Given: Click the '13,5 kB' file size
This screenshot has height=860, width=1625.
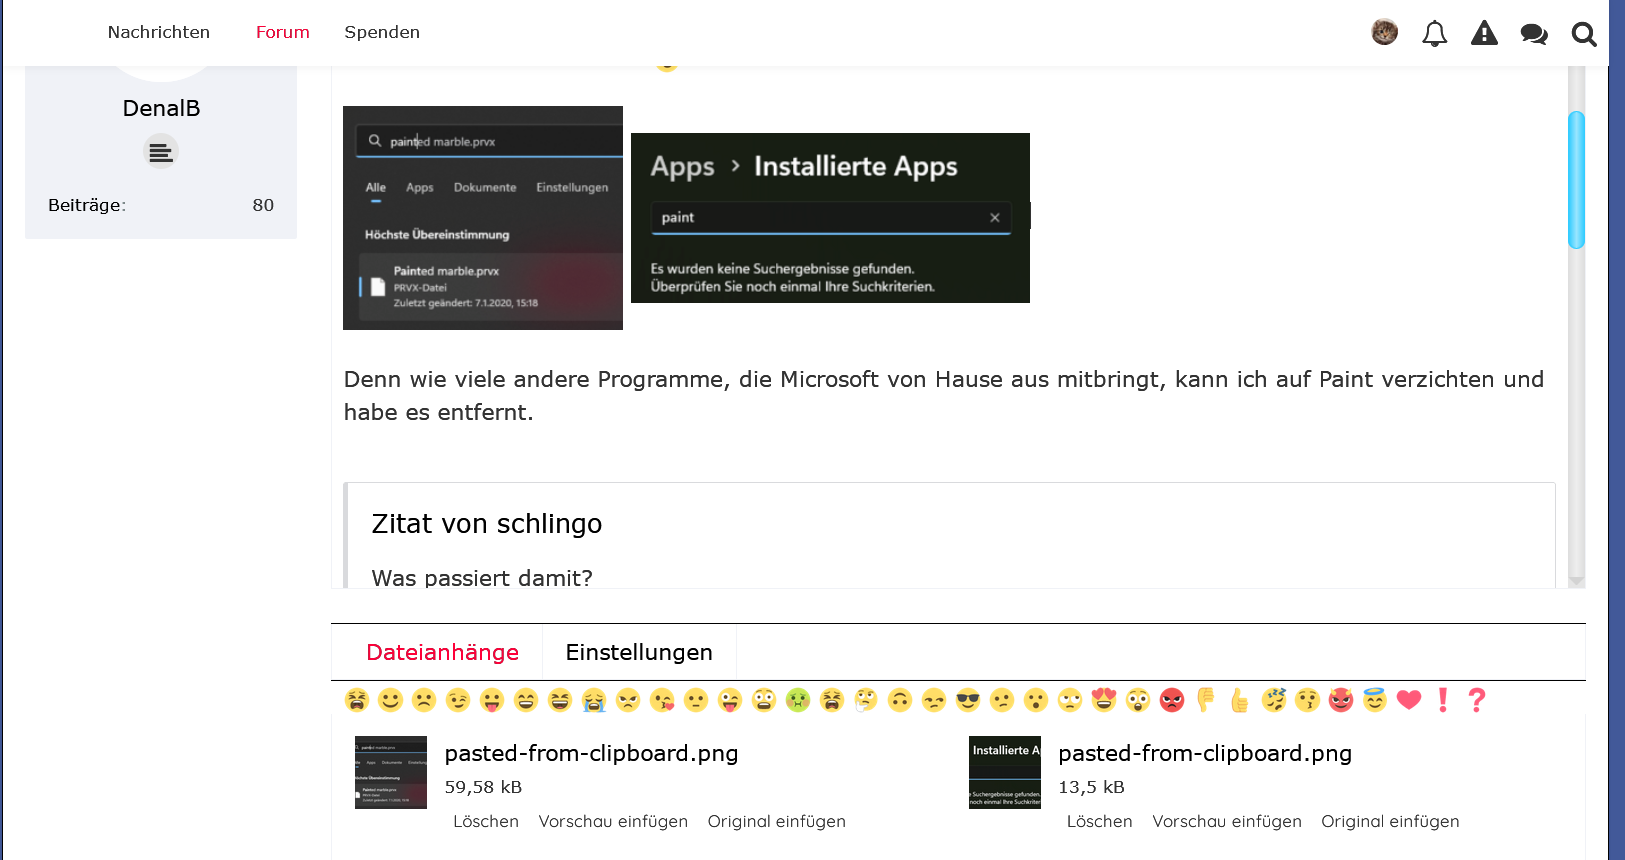Looking at the screenshot, I should click(1091, 787).
